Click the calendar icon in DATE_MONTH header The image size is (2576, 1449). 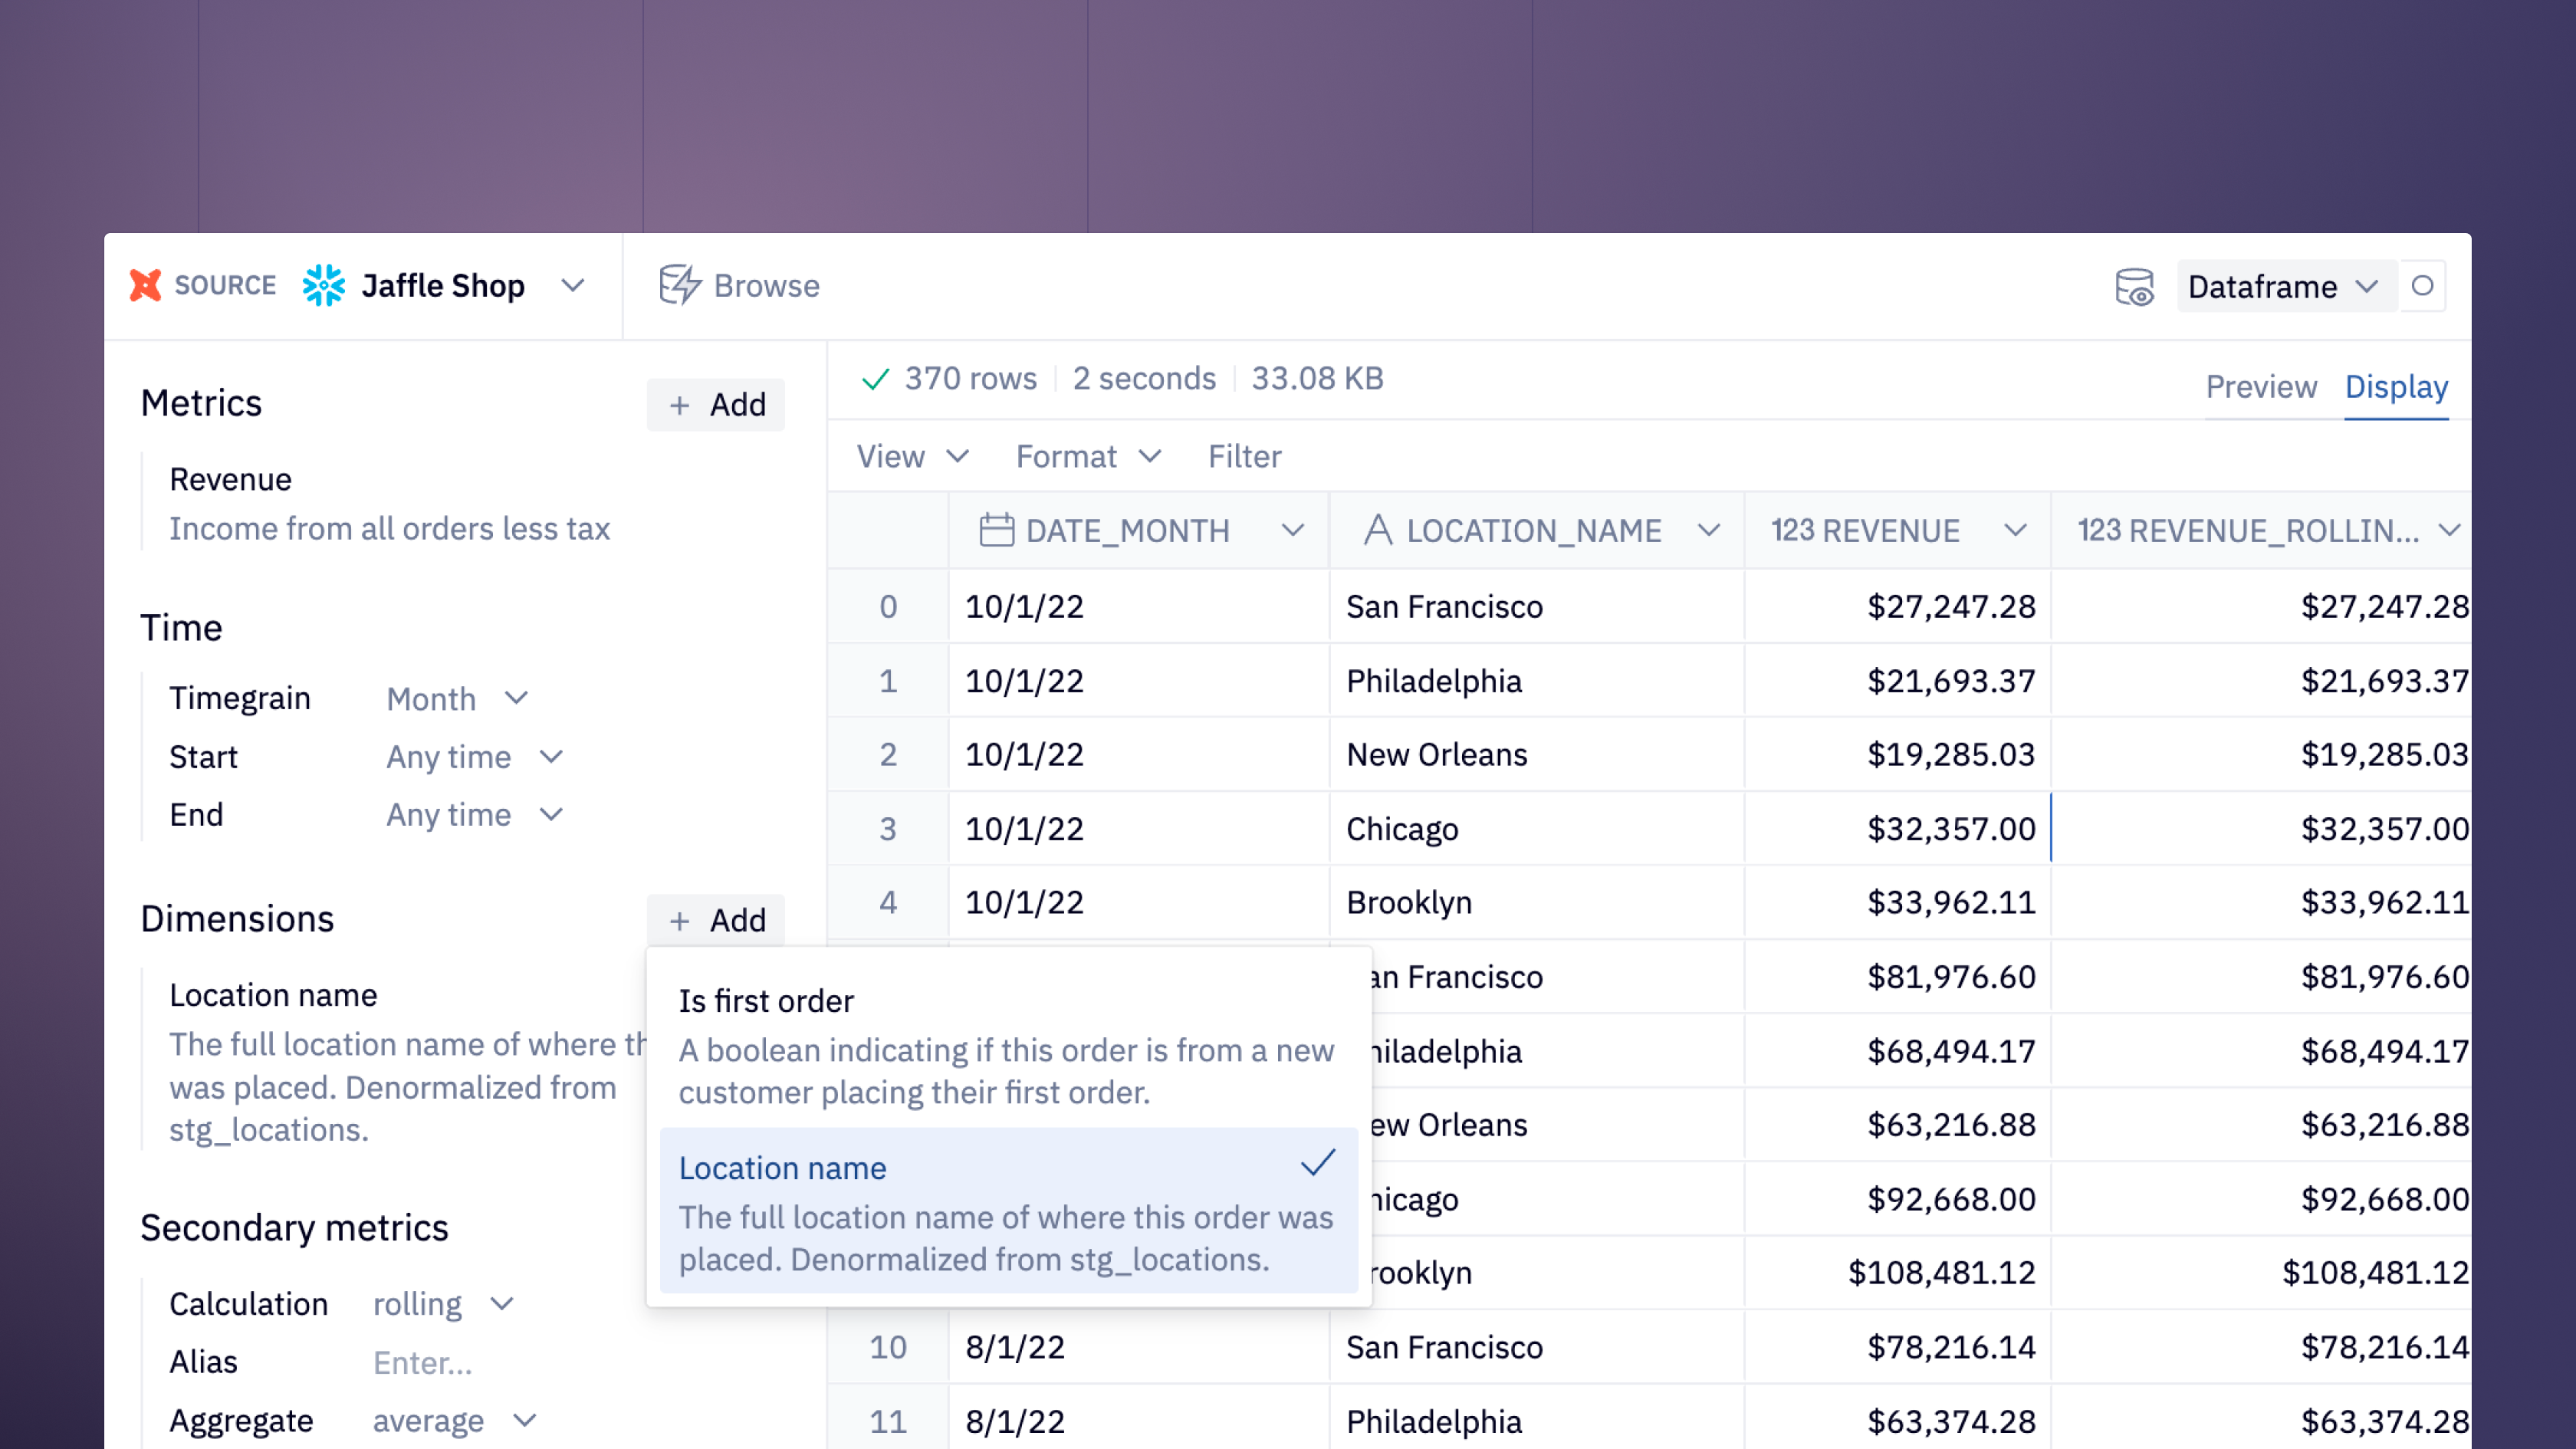(996, 530)
